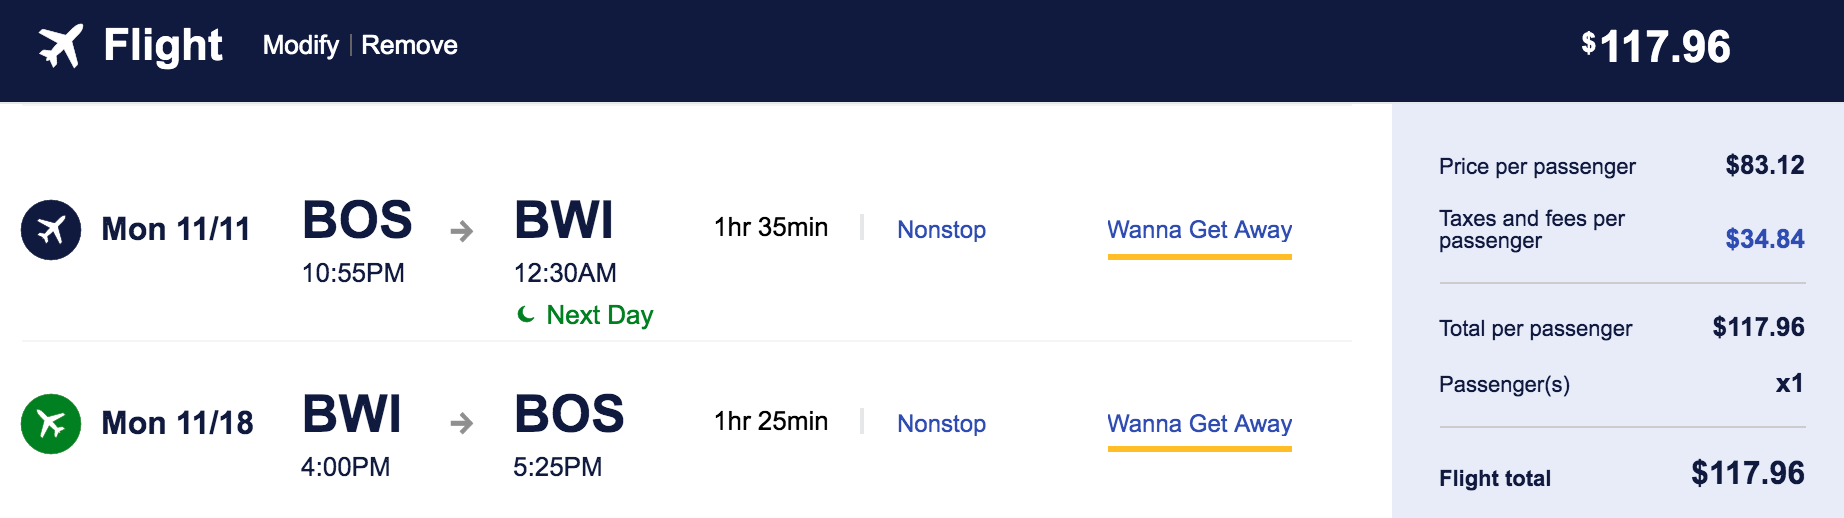The image size is (1844, 518).
Task: Click the green returning flight circle icon
Action: [x=51, y=424]
